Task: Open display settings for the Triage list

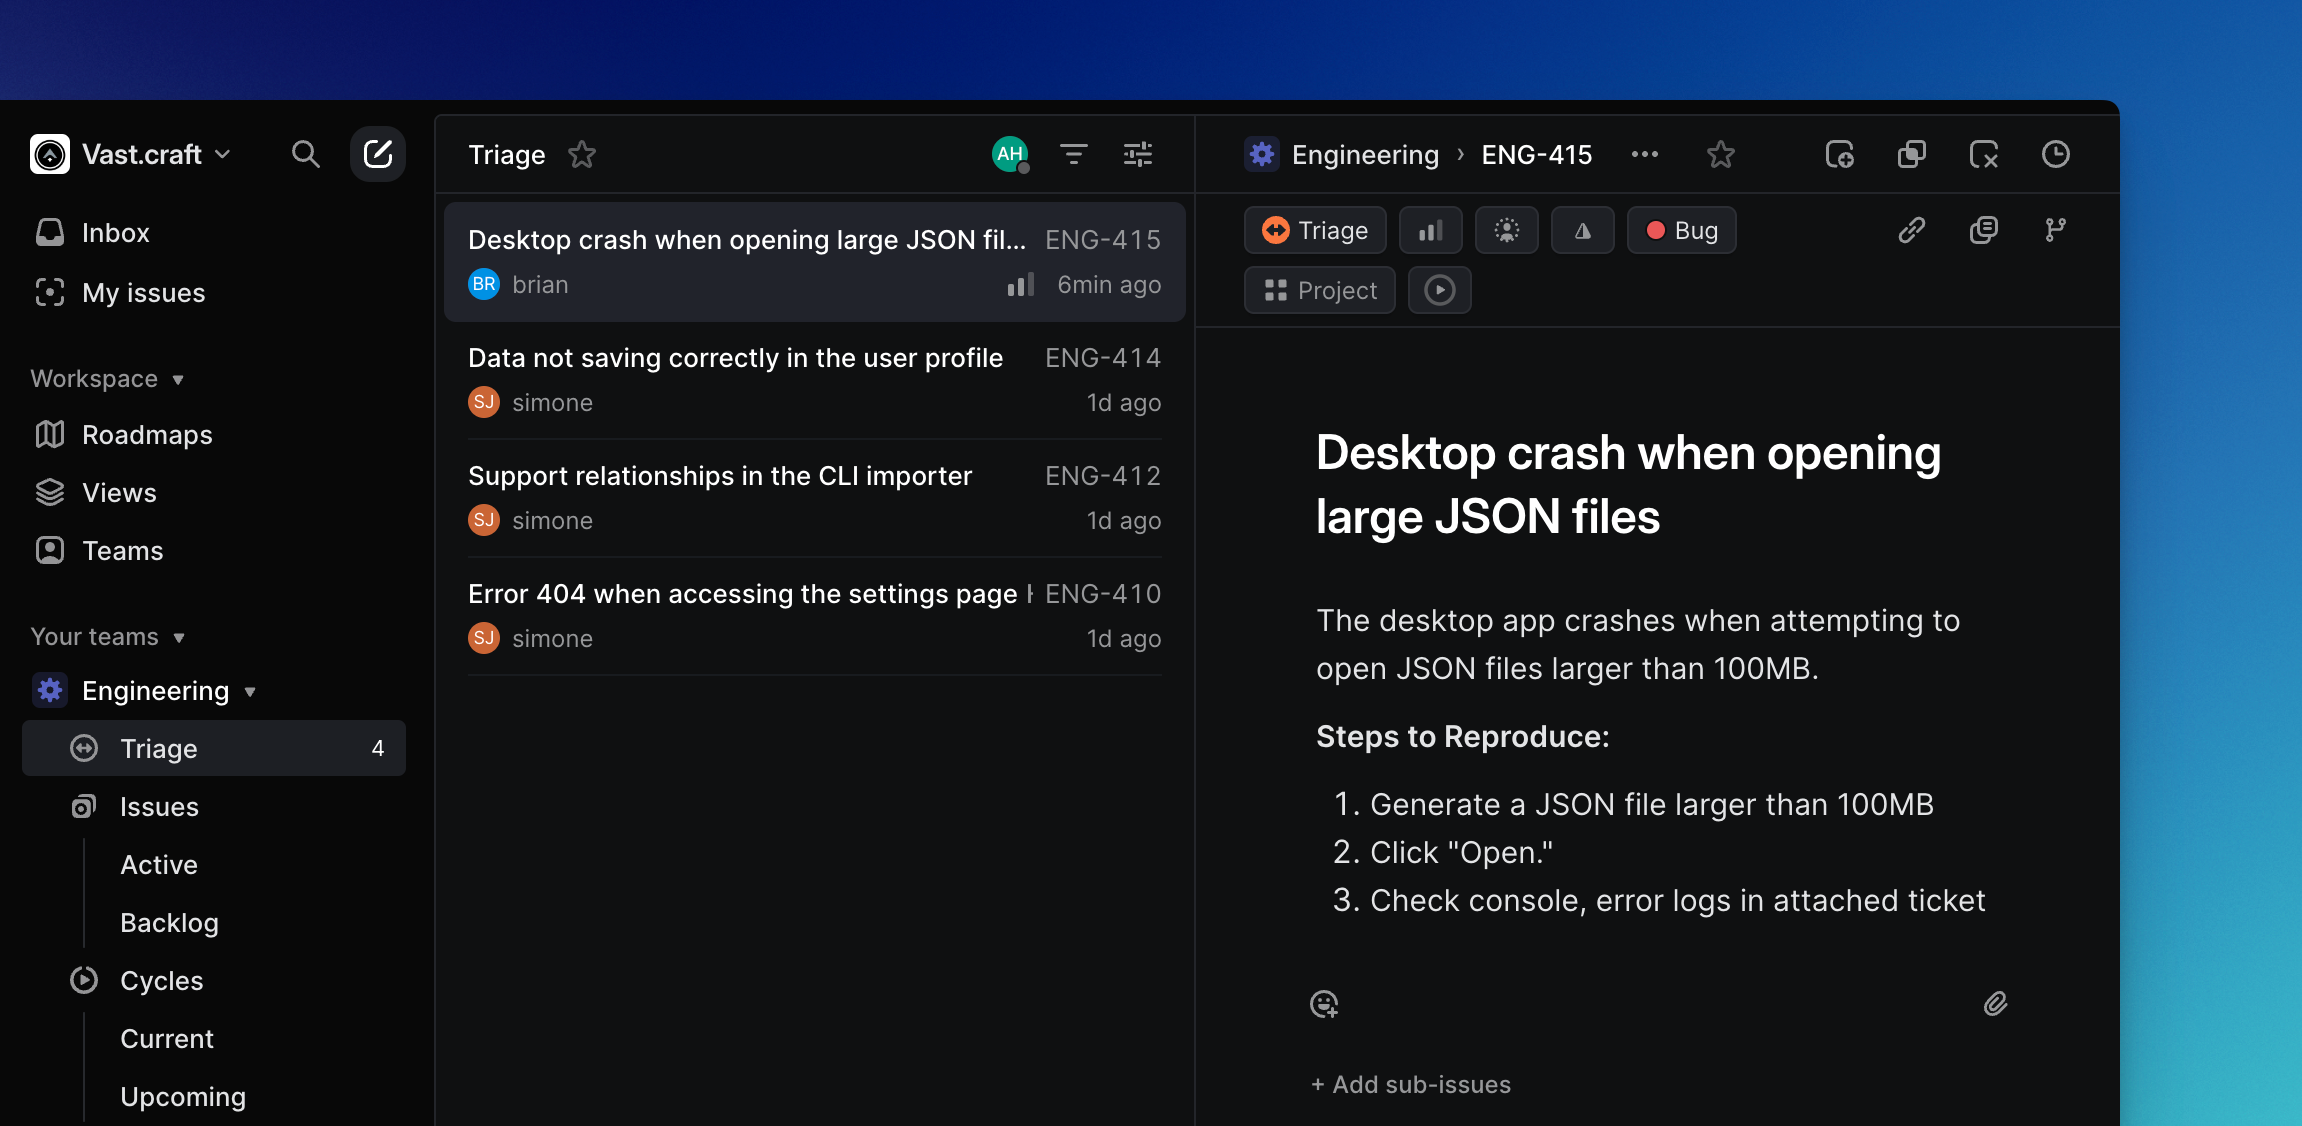Action: [x=1138, y=154]
